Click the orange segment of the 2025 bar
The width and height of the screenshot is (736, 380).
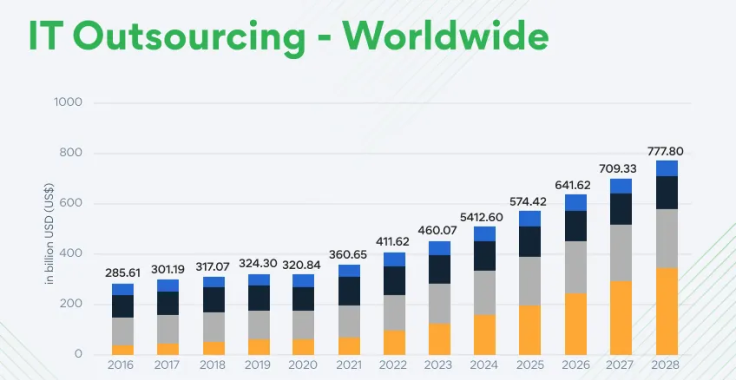pos(530,330)
